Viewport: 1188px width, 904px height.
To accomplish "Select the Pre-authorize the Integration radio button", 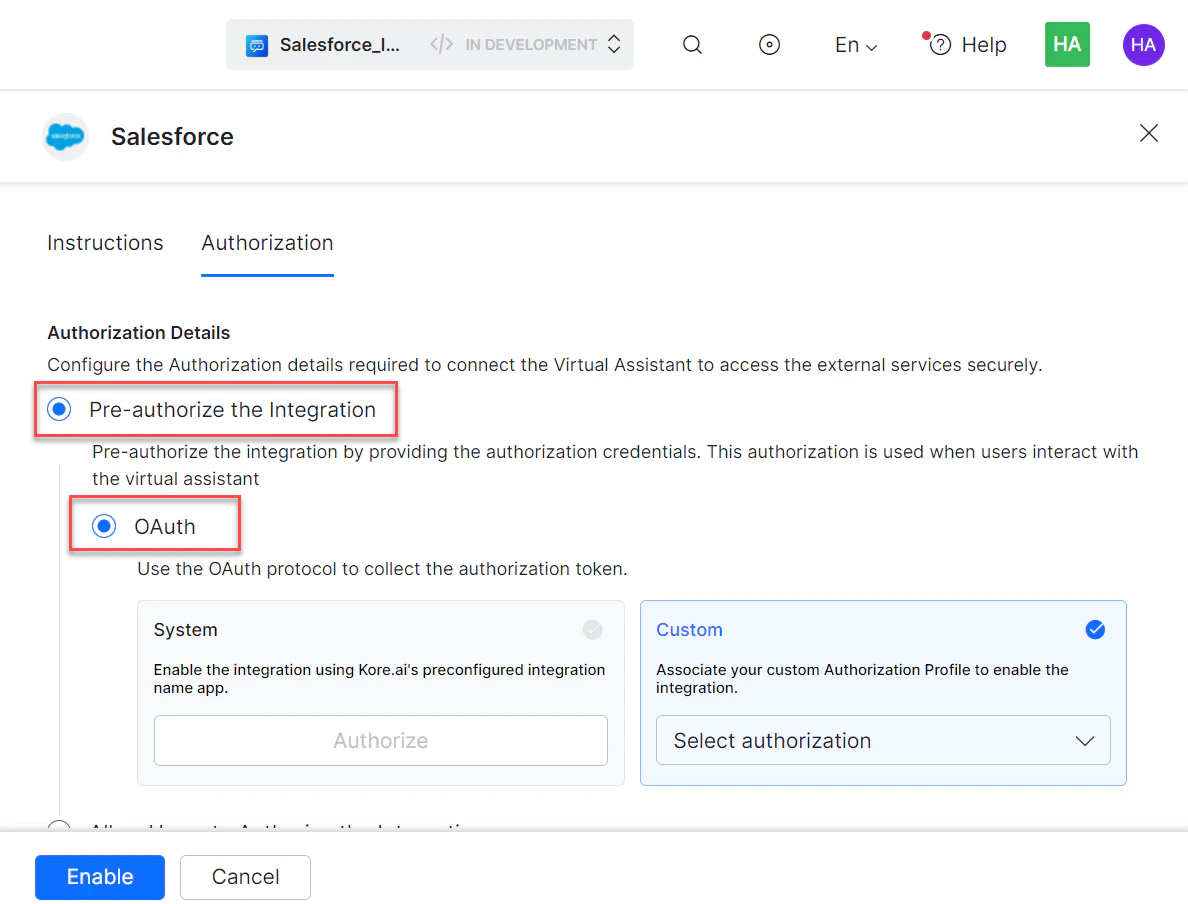I will [59, 409].
